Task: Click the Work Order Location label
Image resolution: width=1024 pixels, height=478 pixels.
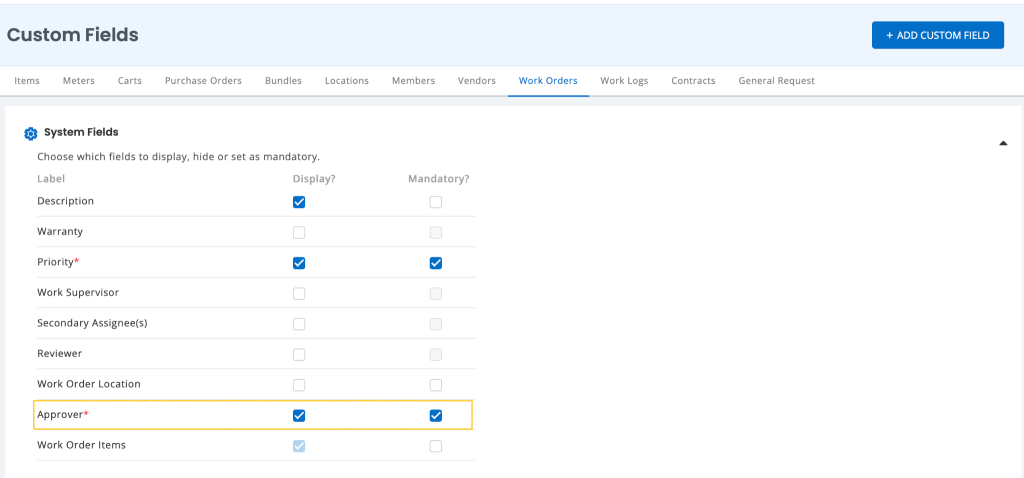Action: click(x=89, y=384)
